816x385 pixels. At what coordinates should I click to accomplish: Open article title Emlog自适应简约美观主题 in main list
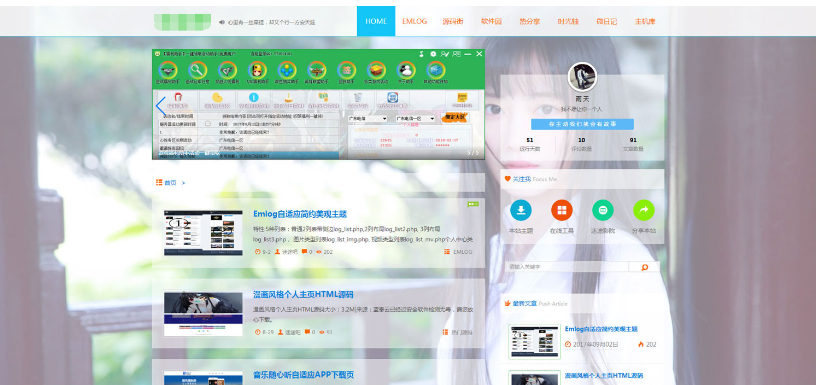click(x=300, y=214)
